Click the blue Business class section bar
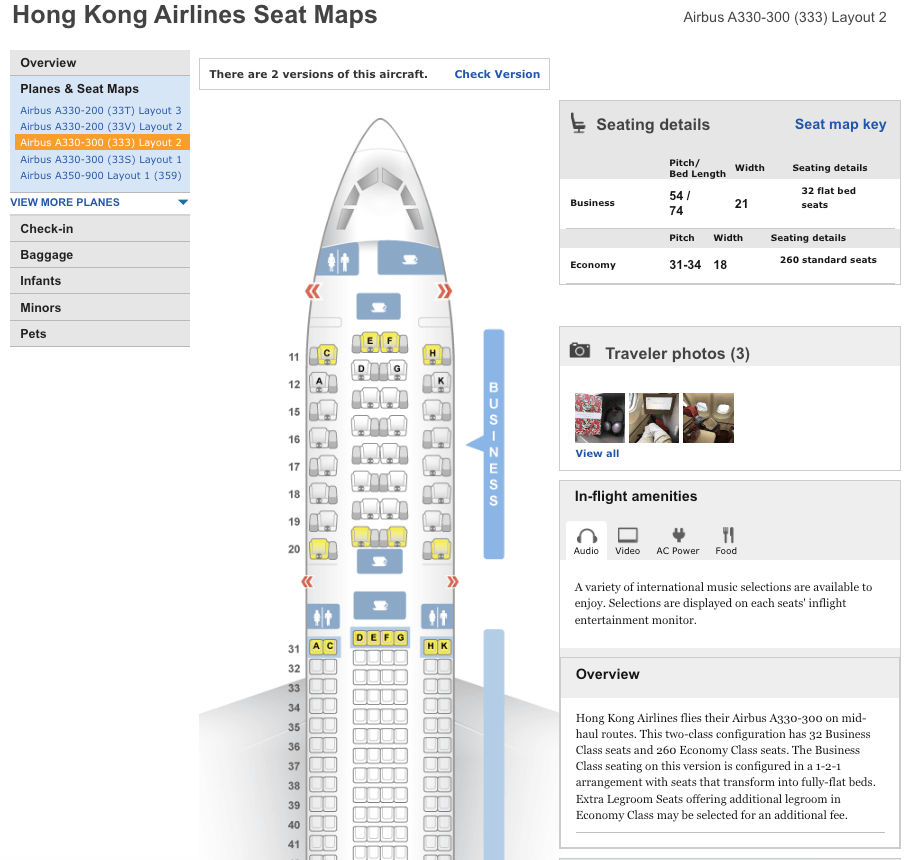Image resolution: width=912 pixels, height=860 pixels. [493, 443]
